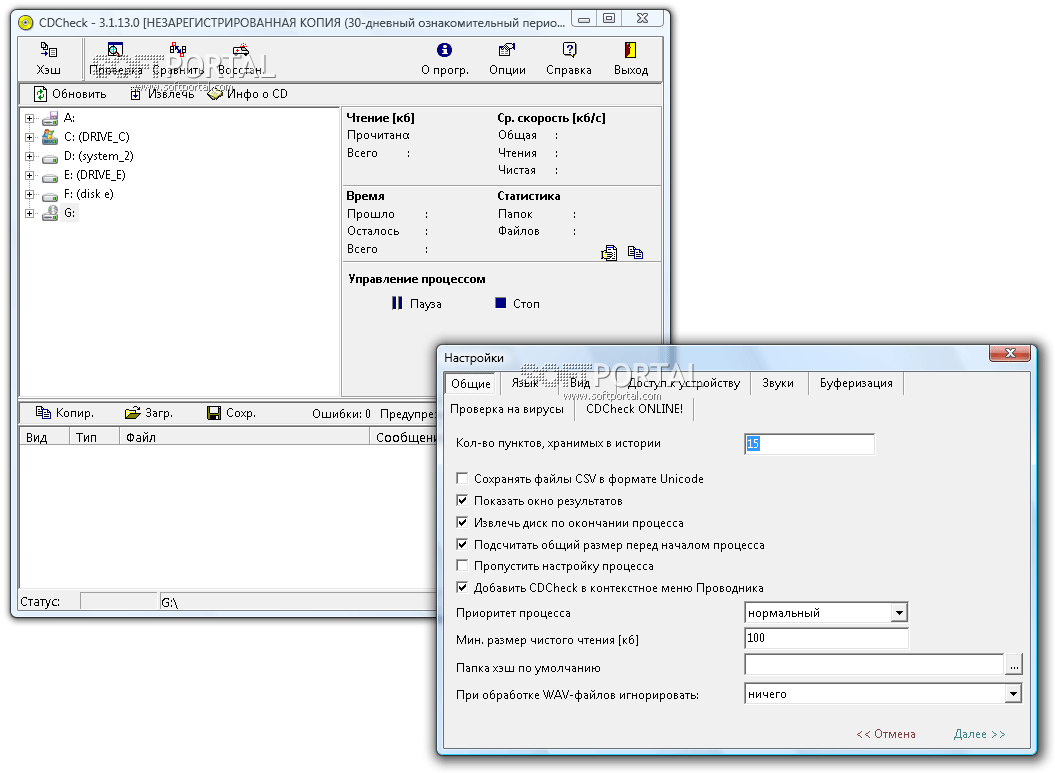Image resolution: width=1055 pixels, height=773 pixels.
Task: Click the history items count input field
Action: (x=809, y=443)
